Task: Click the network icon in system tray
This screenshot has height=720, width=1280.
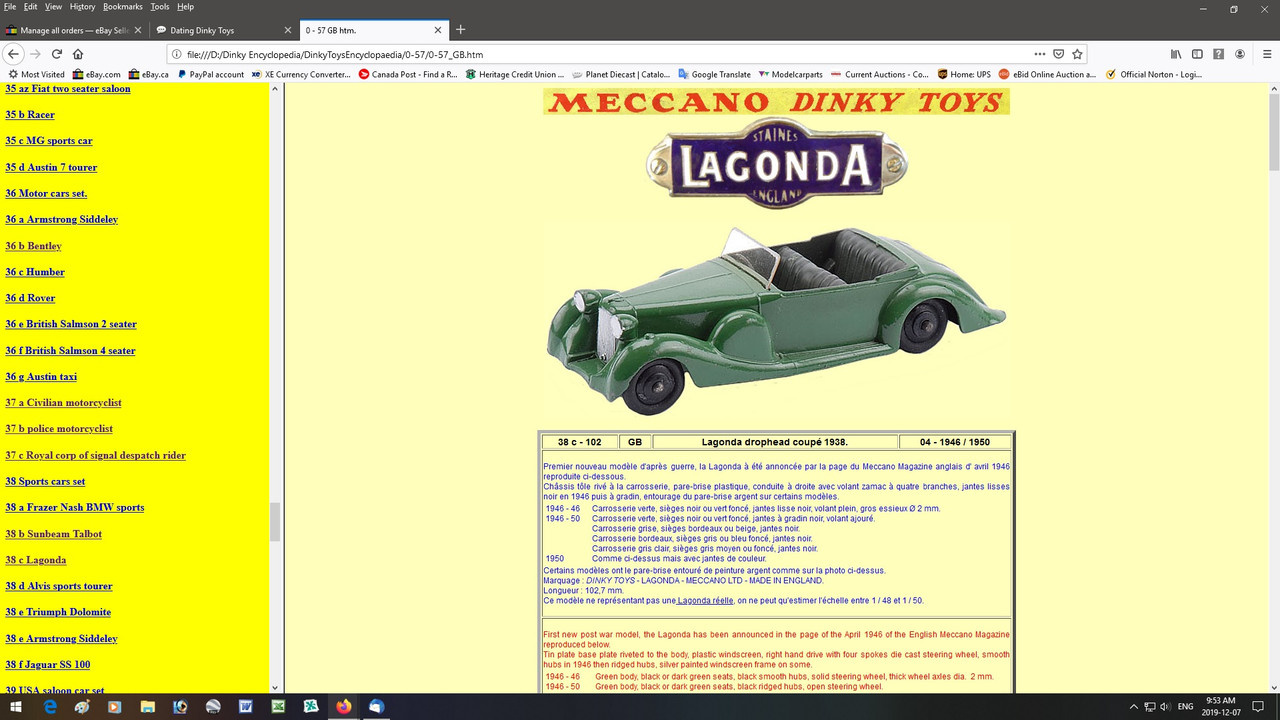Action: pyautogui.click(x=1149, y=707)
